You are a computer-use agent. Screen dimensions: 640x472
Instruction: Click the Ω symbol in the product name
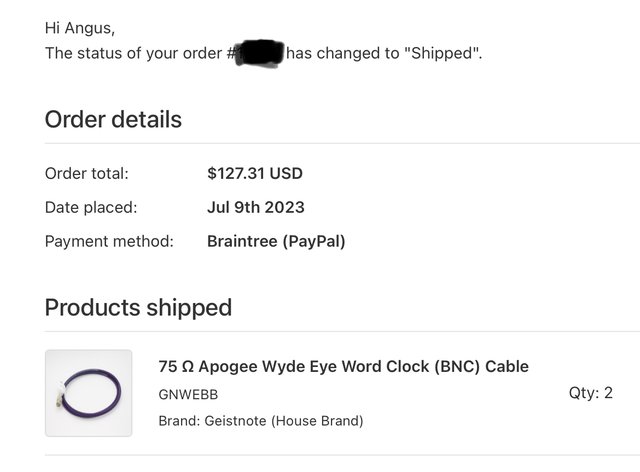(x=188, y=366)
